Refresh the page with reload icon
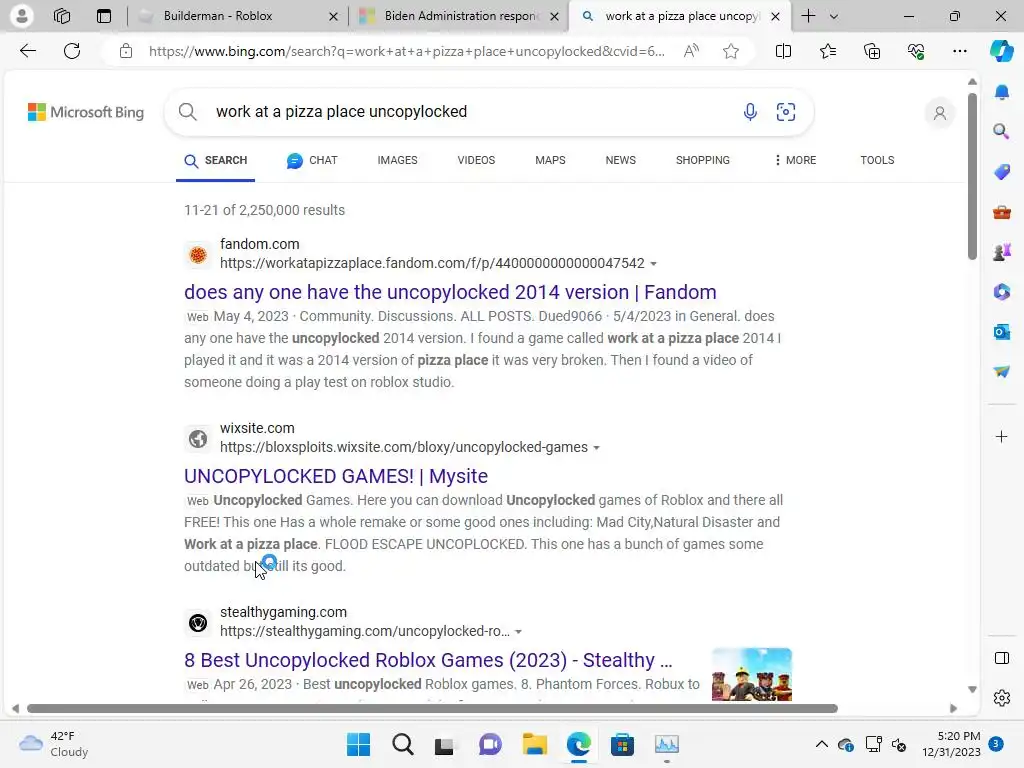 click(x=72, y=51)
